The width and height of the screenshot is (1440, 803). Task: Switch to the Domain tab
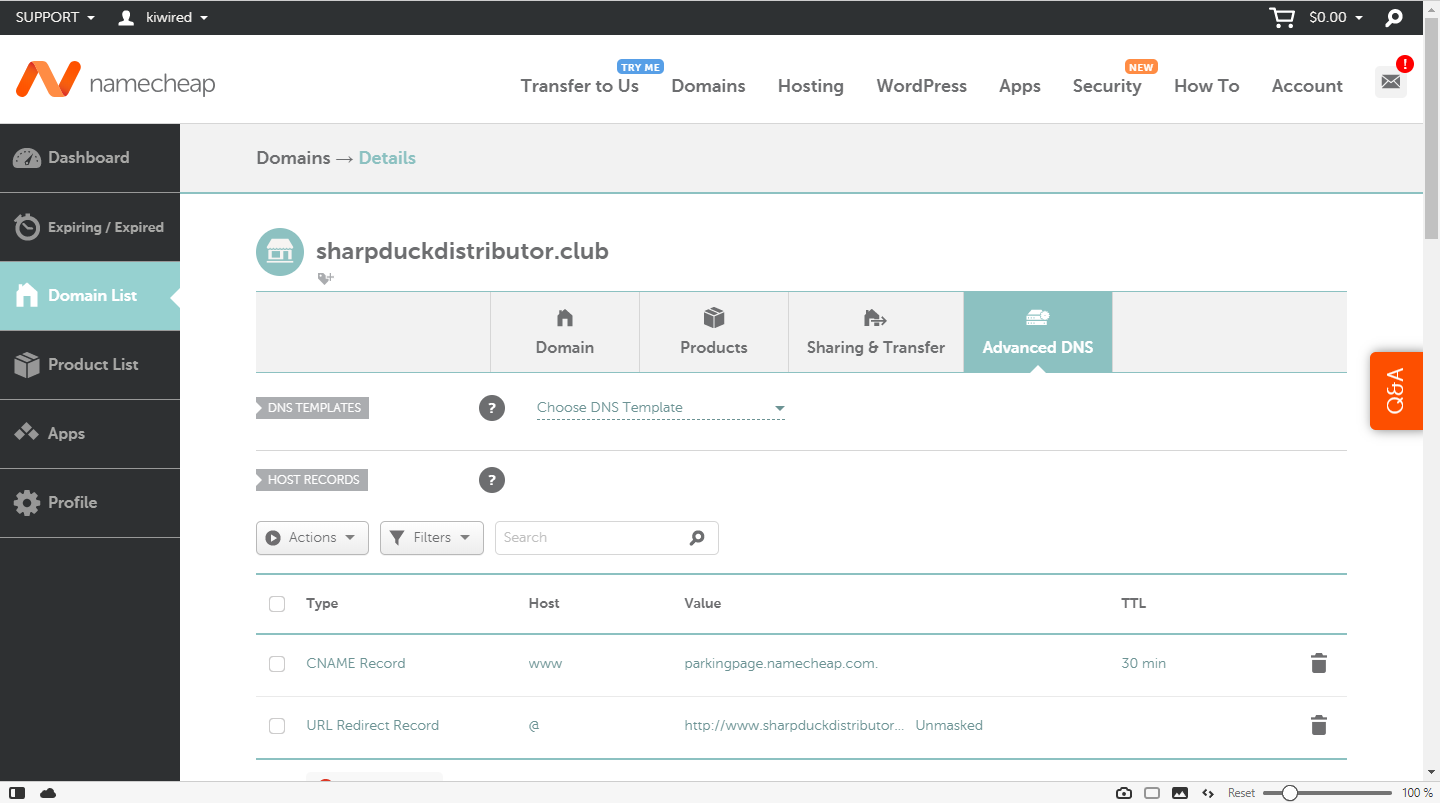[x=565, y=332]
